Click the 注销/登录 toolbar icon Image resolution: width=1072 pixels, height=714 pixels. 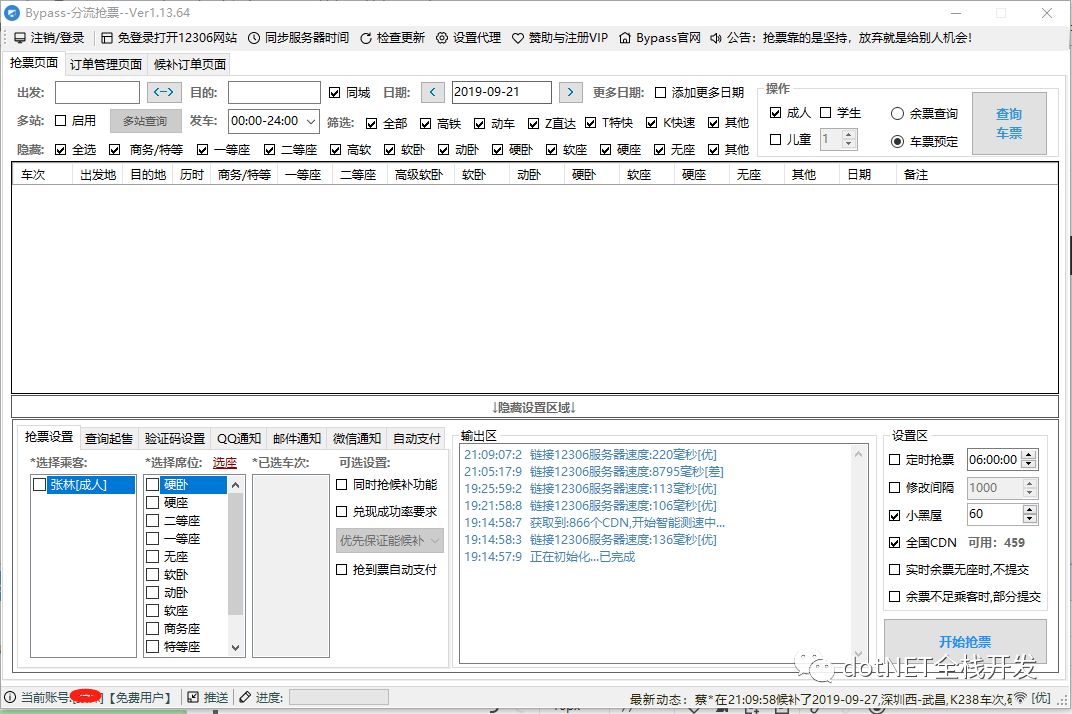tap(20, 38)
